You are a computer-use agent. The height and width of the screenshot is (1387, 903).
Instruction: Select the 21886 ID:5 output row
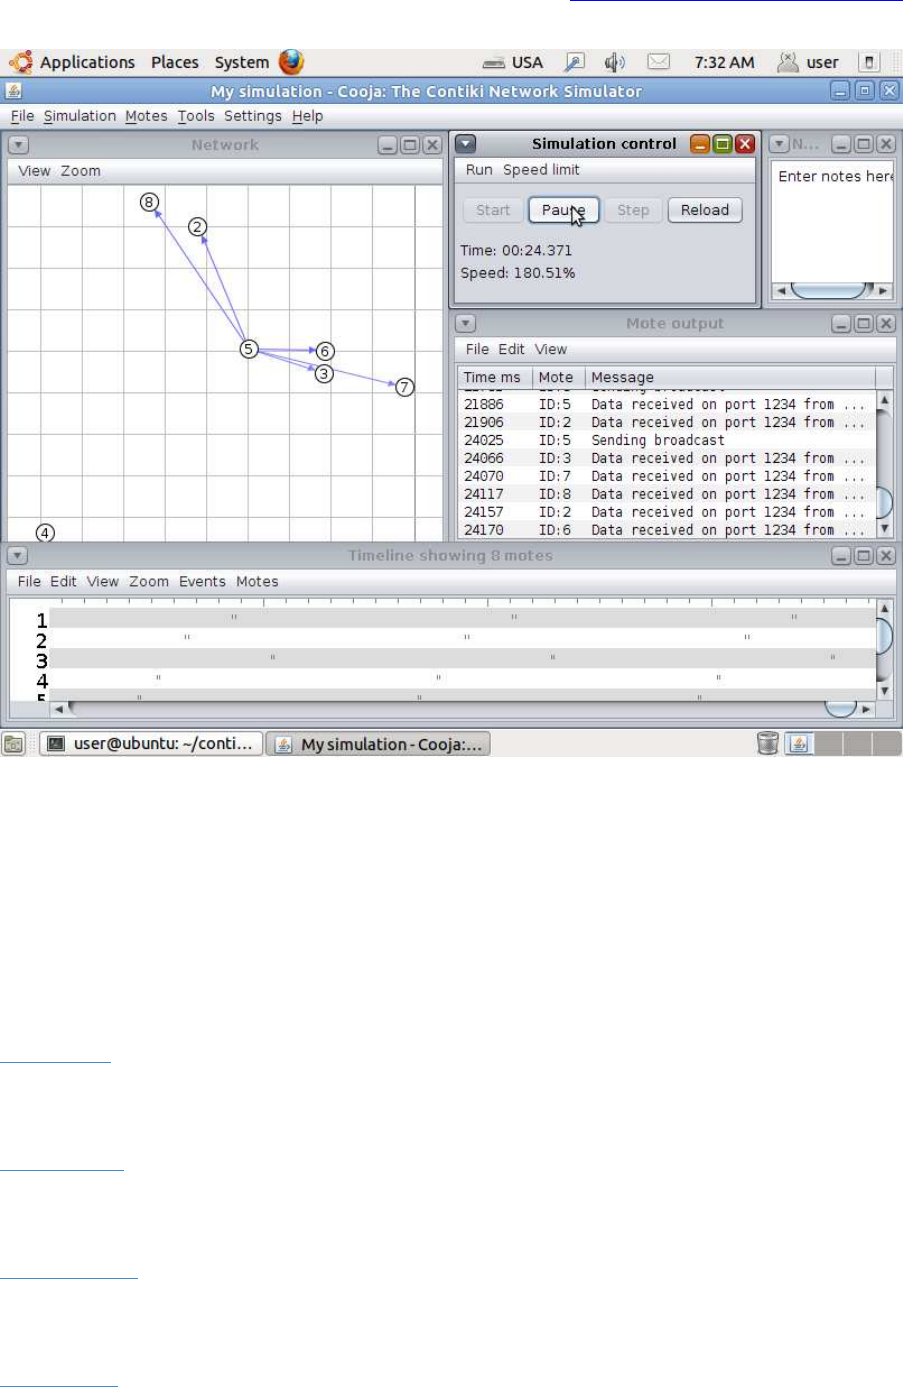(667, 404)
